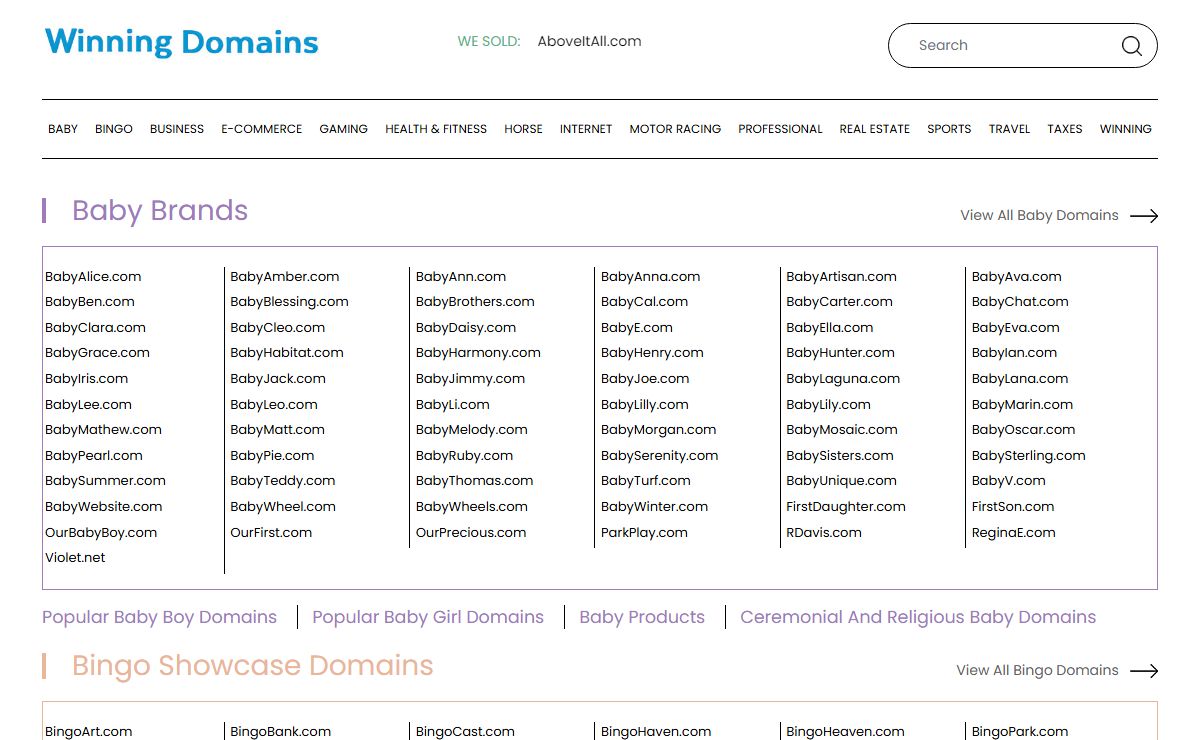This screenshot has height=740, width=1200.
Task: Open Ceremonial And Religious Baby Domains
Action: [x=918, y=617]
